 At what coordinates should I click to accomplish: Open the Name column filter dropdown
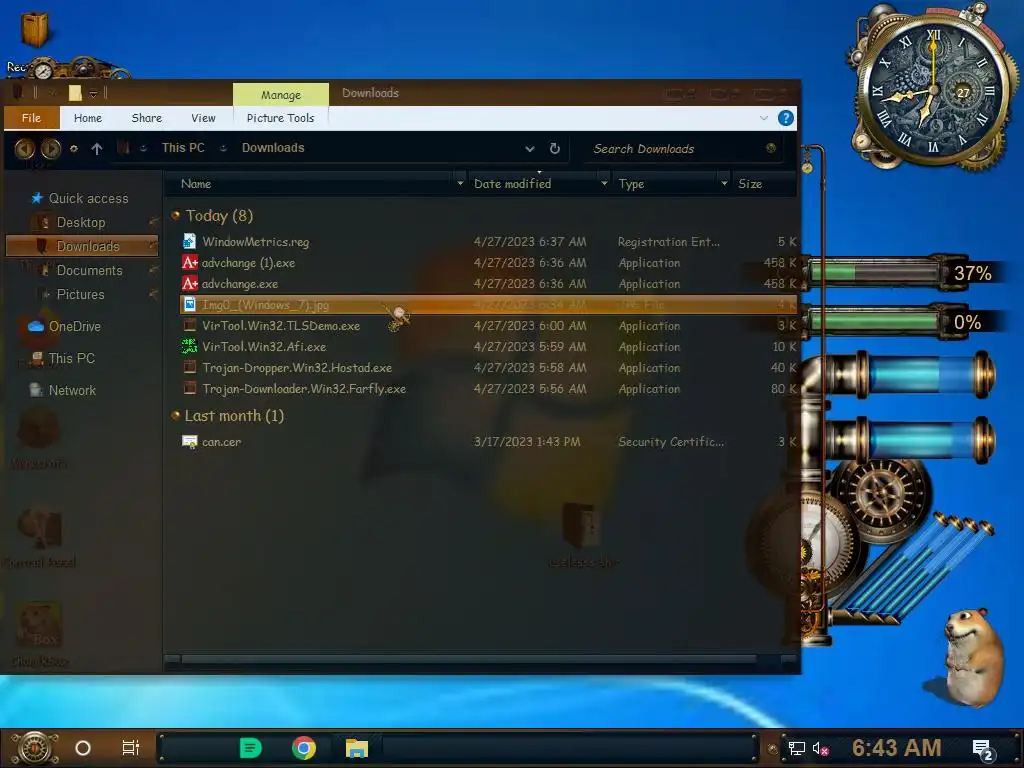tap(460, 184)
